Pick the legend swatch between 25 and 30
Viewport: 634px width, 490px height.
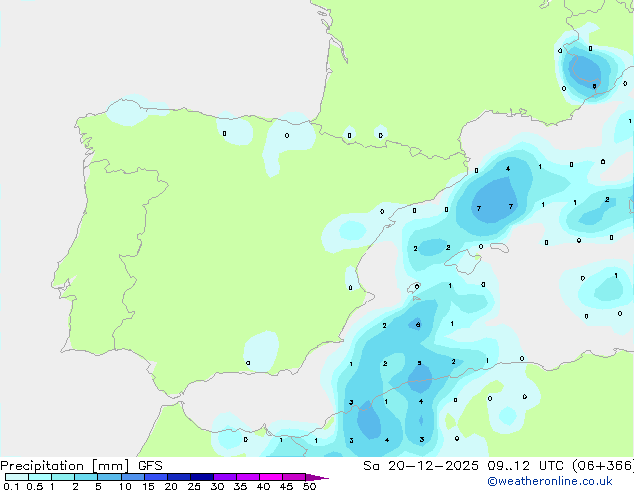point(202,477)
